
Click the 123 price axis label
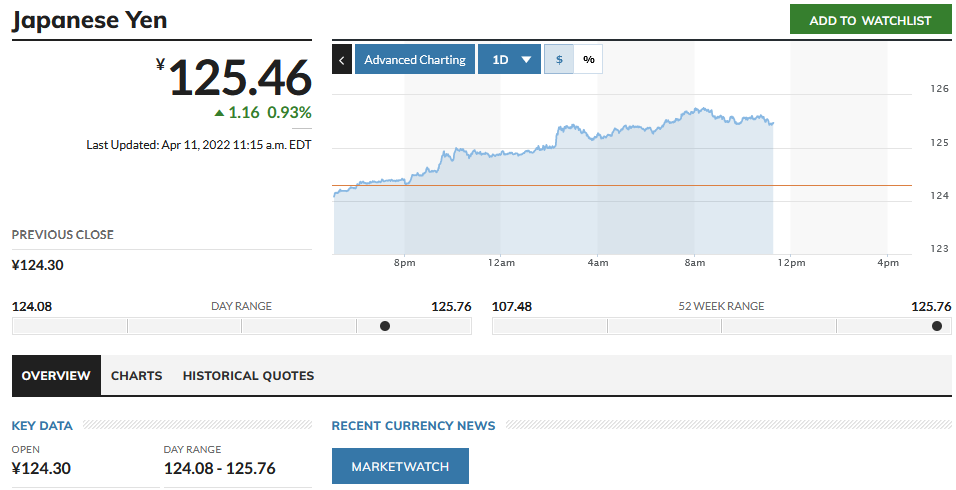click(940, 248)
